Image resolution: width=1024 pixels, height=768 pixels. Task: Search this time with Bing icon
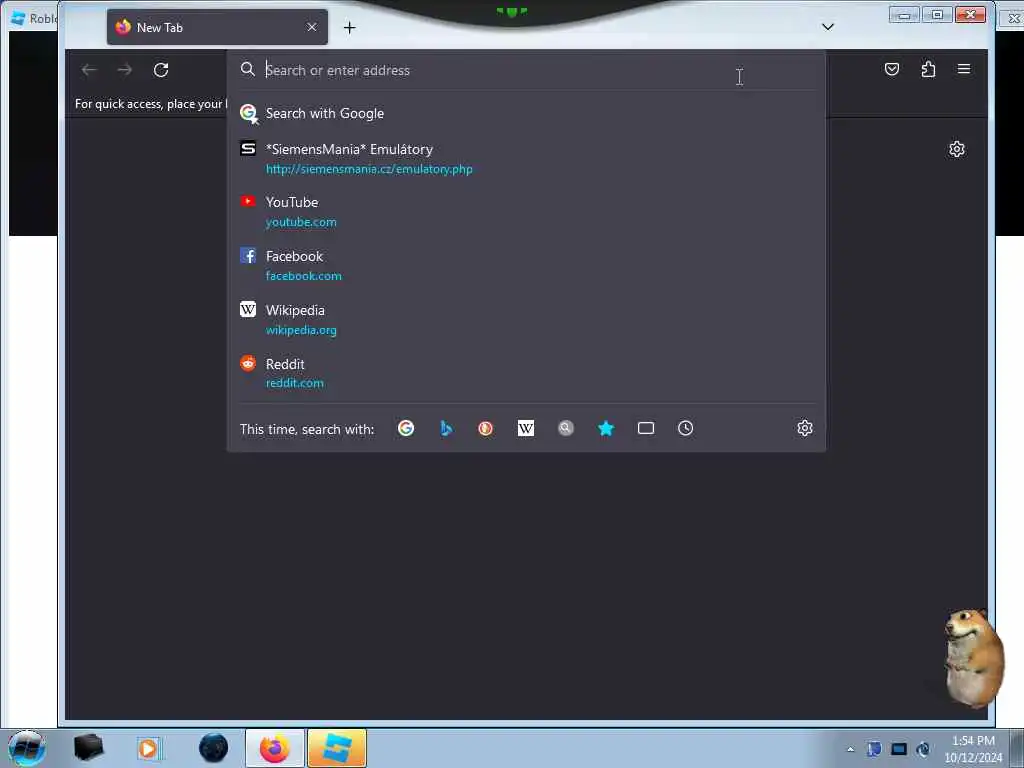[x=446, y=428]
